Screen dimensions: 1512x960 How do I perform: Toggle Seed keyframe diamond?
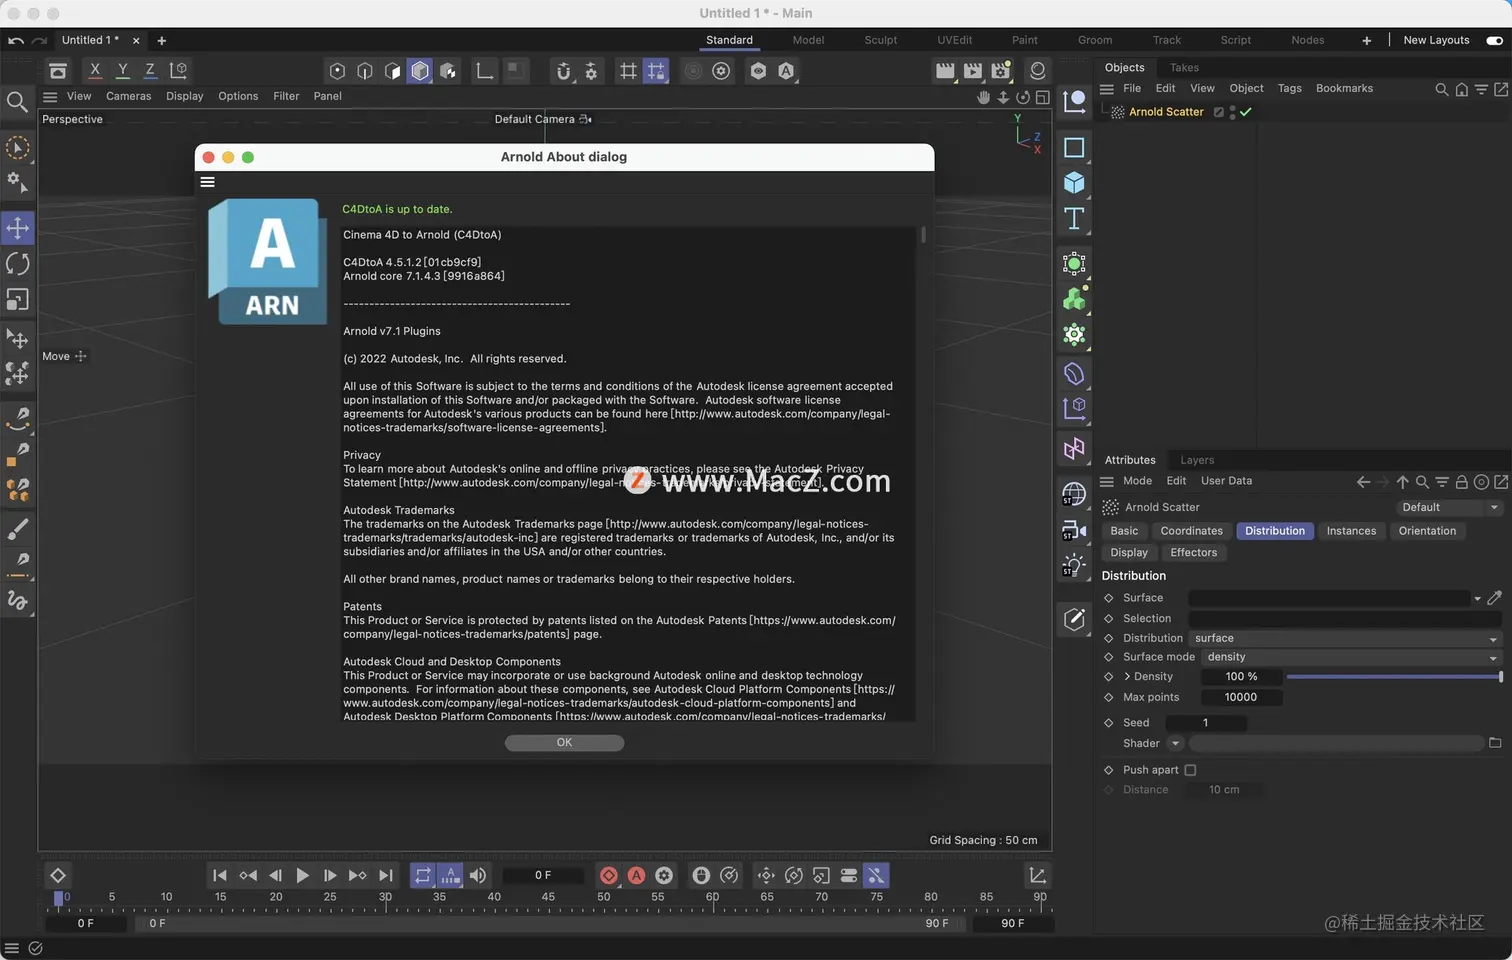[1108, 723]
